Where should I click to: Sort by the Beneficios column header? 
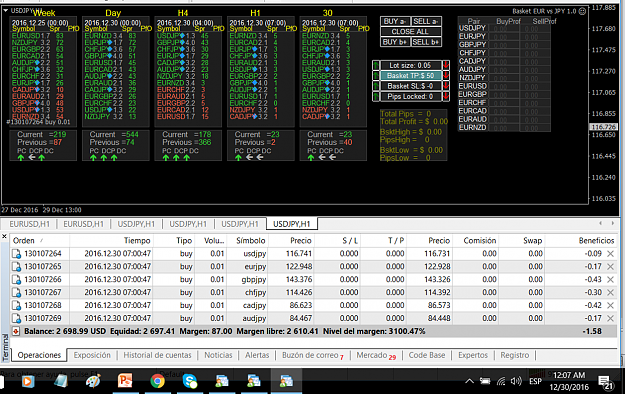[x=580, y=240]
